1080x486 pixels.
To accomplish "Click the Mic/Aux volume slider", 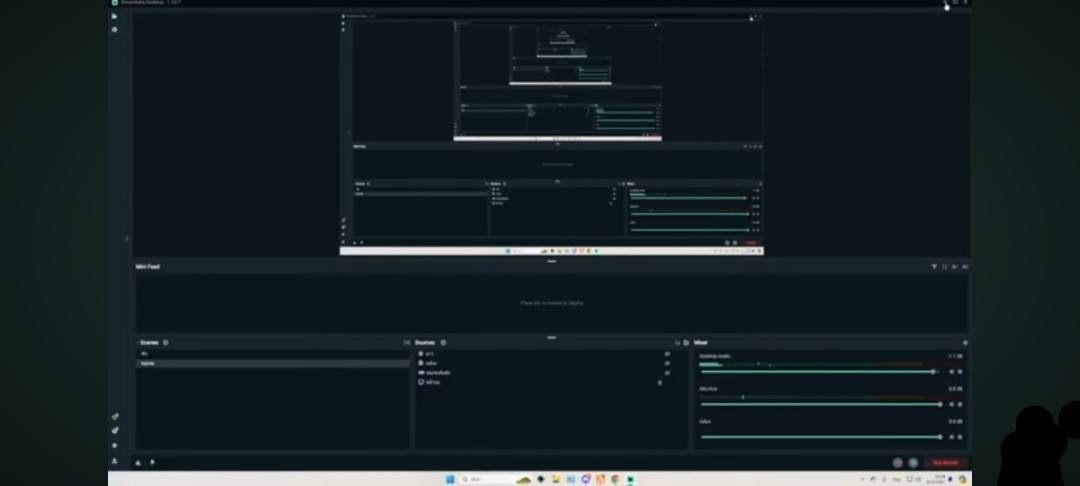I will click(x=820, y=404).
